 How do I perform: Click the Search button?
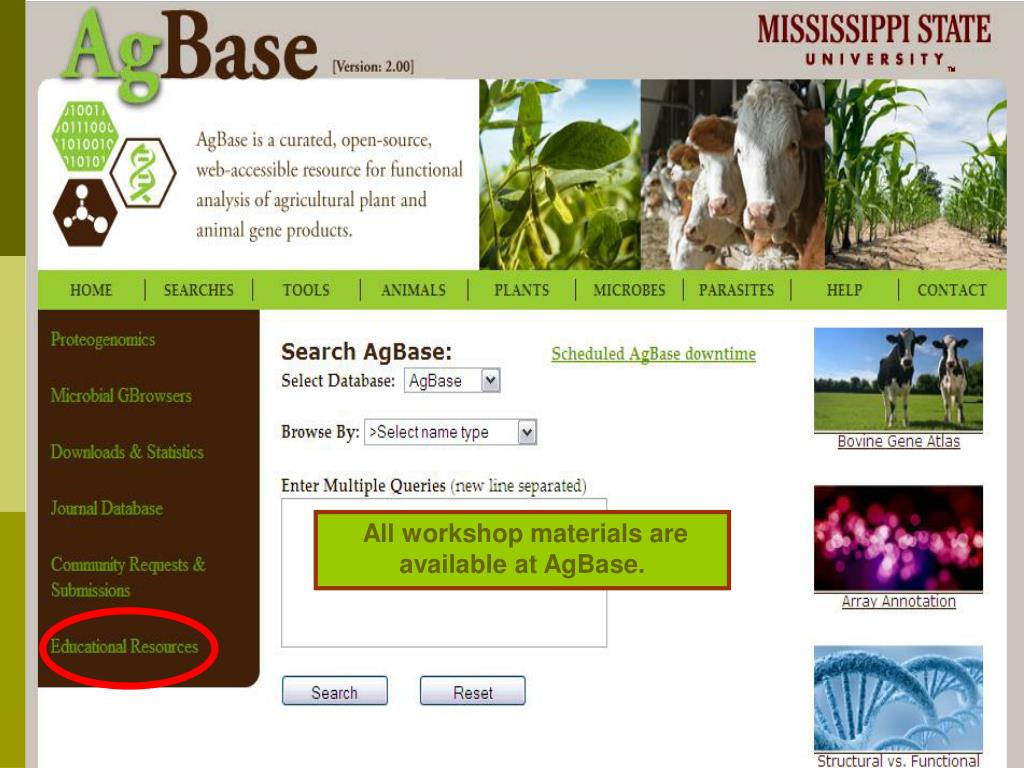[x=334, y=692]
